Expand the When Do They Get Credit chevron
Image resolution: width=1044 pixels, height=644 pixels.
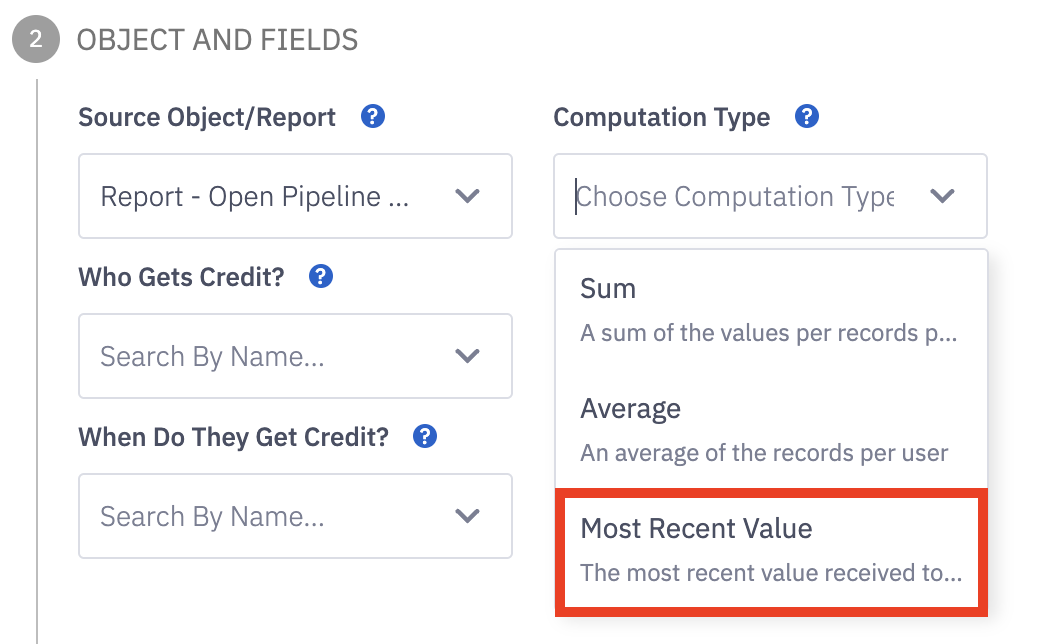[x=467, y=515]
